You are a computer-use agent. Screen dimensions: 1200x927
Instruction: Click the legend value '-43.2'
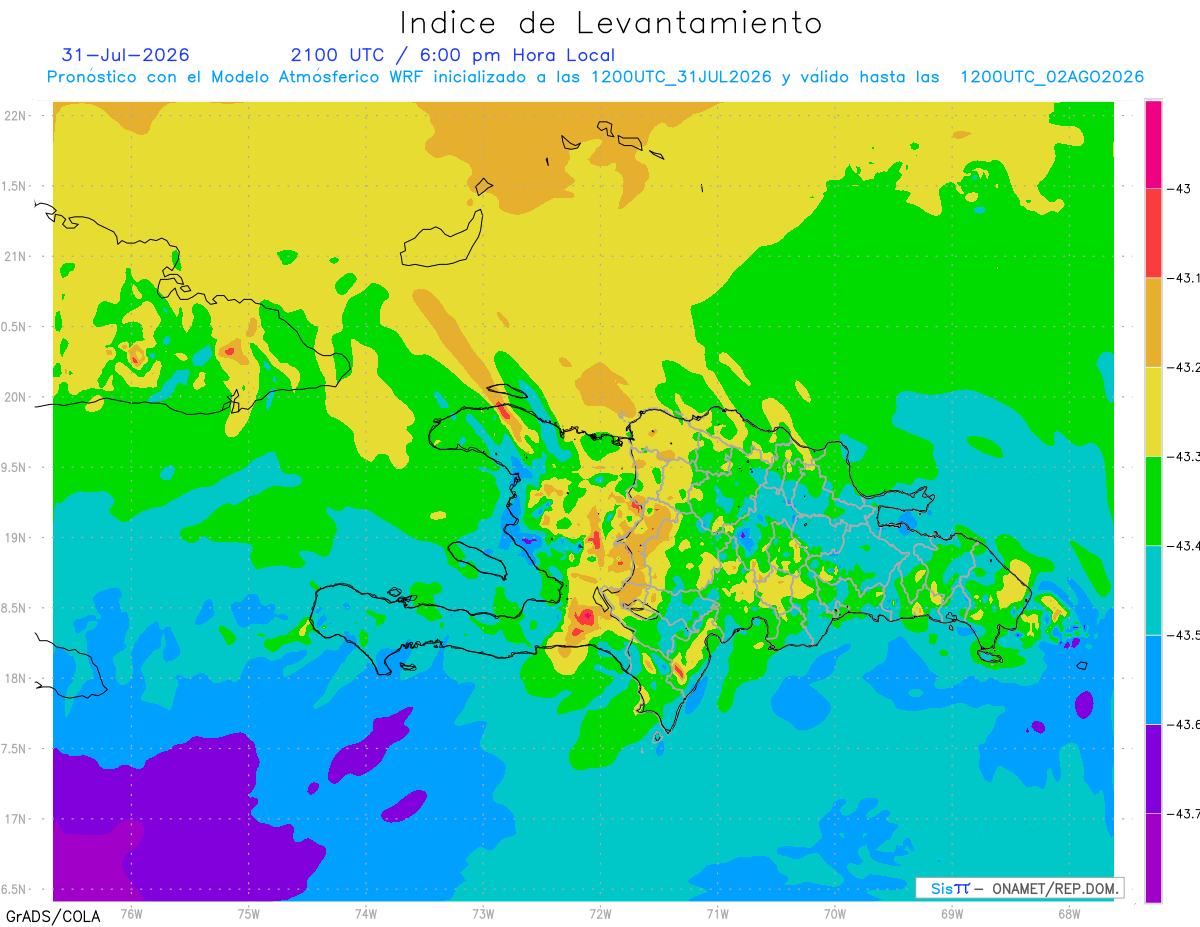pos(1184,367)
